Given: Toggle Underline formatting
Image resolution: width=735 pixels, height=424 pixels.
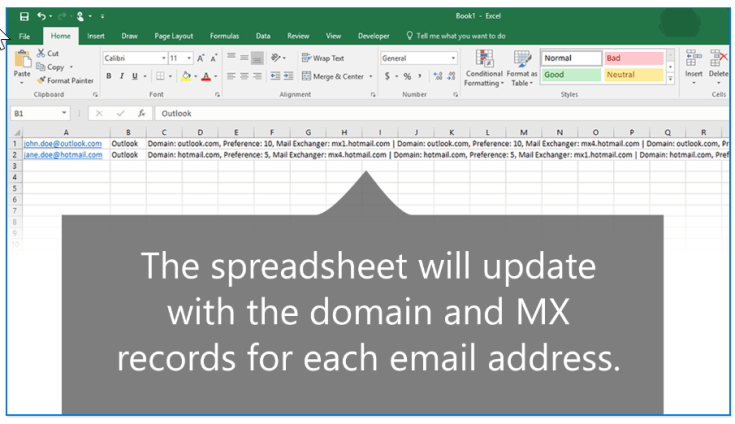Looking at the screenshot, I should point(135,76).
